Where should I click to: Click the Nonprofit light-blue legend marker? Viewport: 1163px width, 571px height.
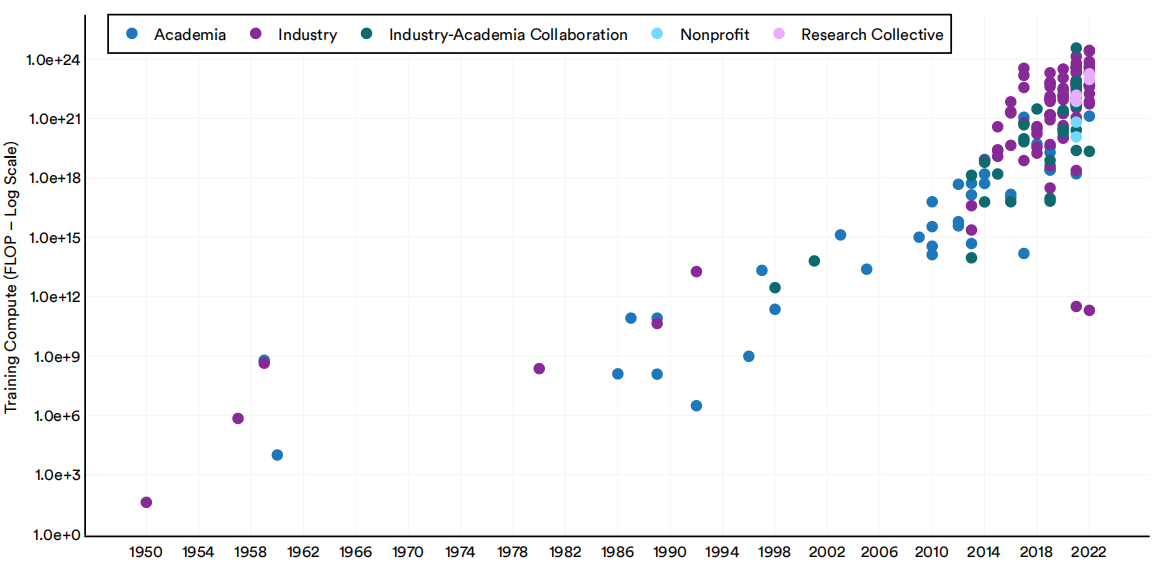pos(659,35)
